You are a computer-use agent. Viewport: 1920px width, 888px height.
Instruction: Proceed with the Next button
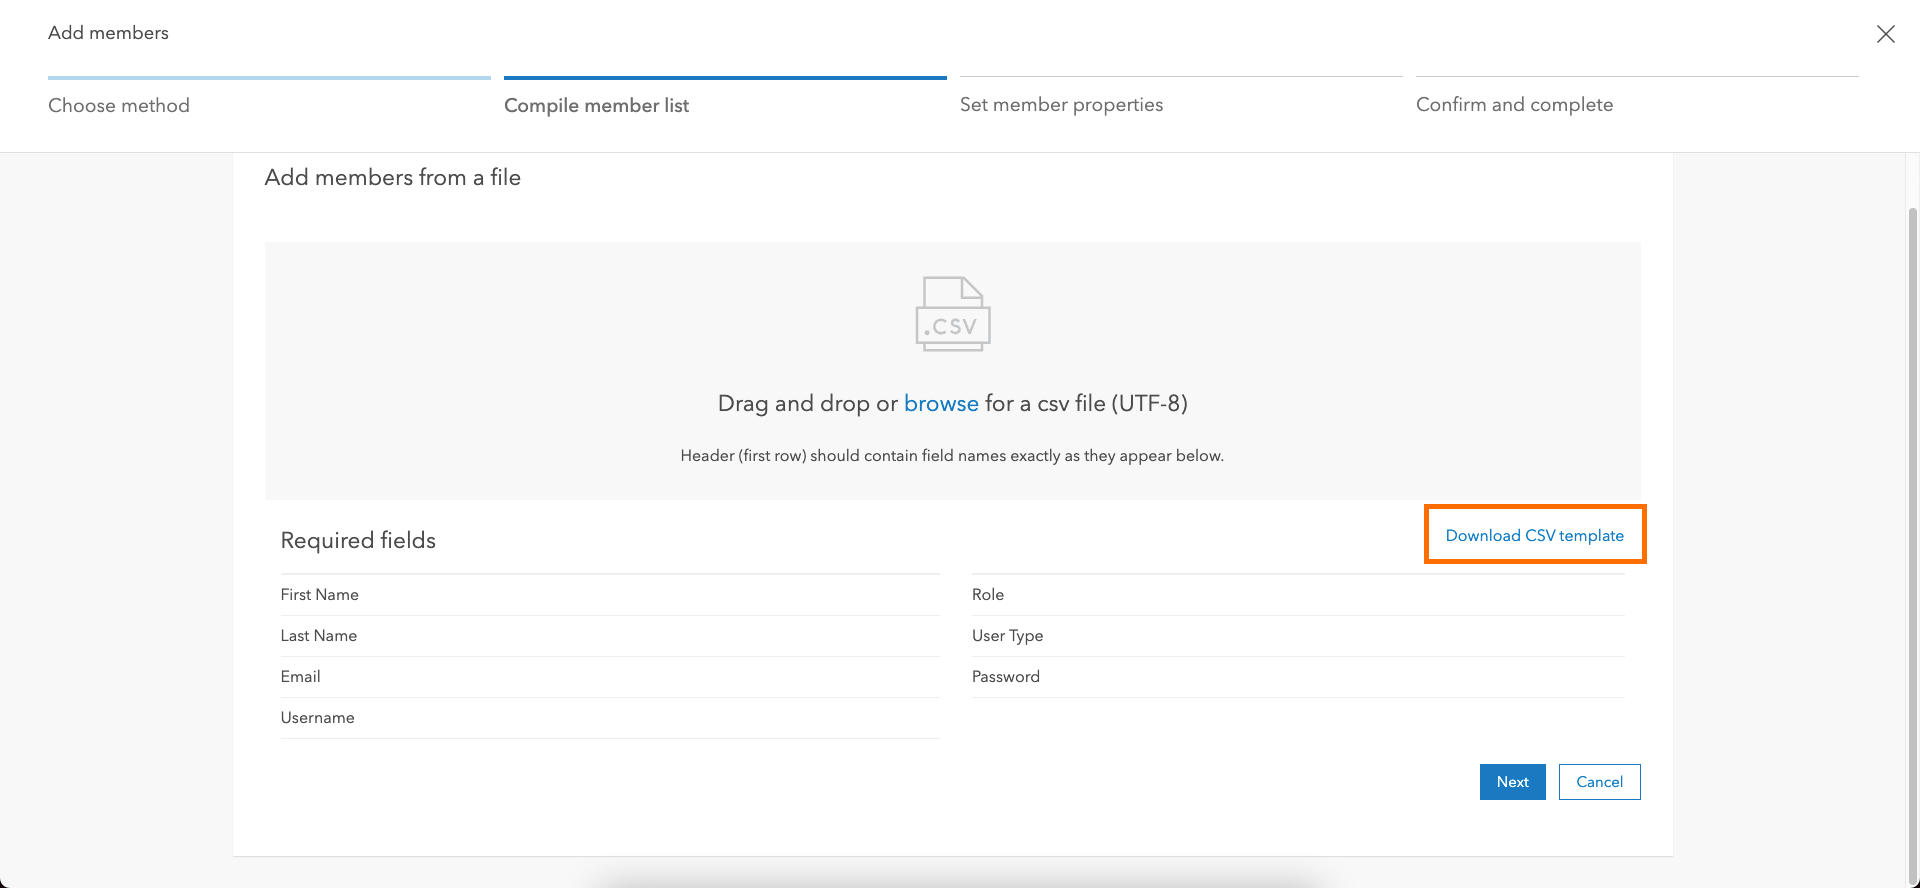[1512, 782]
